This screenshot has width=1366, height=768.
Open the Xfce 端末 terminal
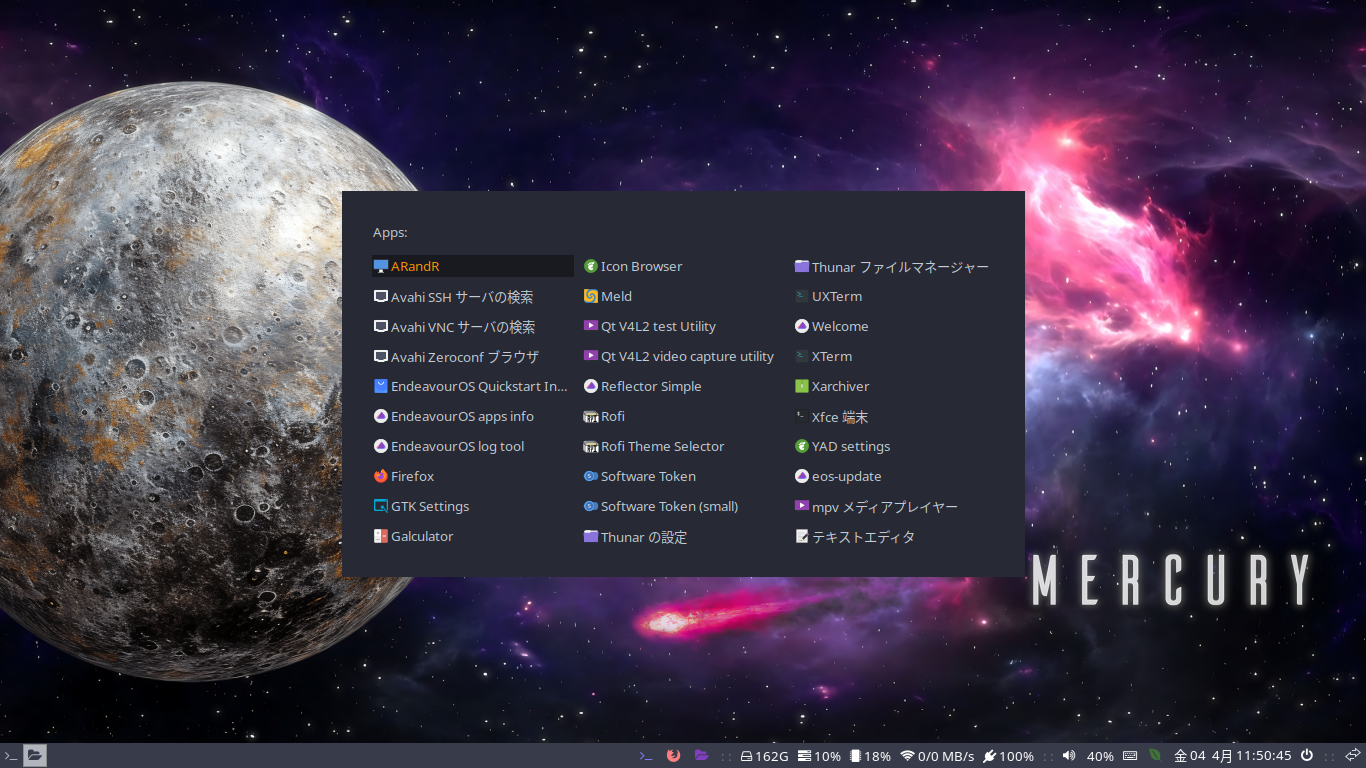pos(839,417)
